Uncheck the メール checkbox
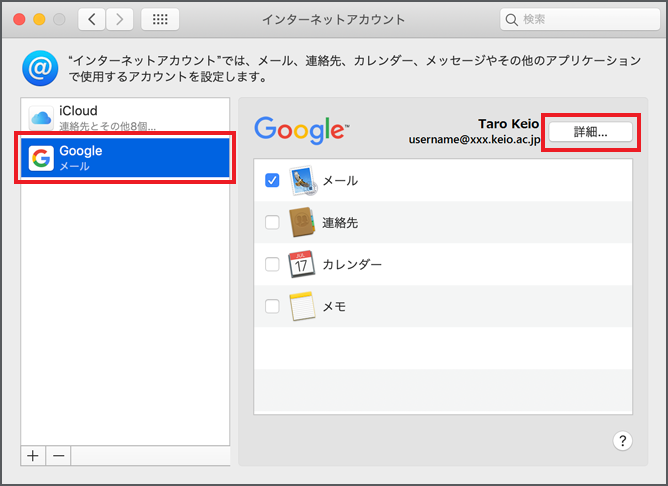Viewport: 668px width, 486px height. [x=272, y=181]
